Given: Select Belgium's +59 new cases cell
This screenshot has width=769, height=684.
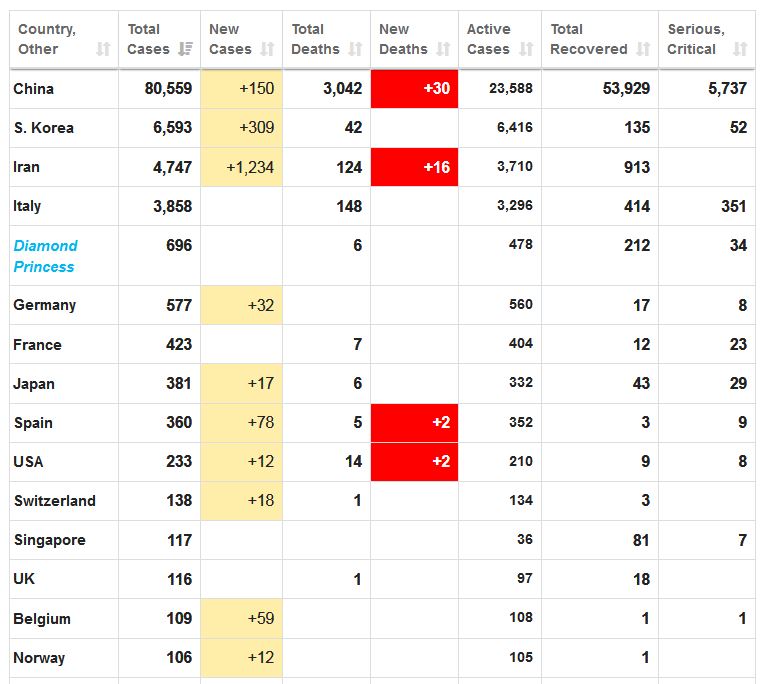Looking at the screenshot, I should tap(242, 618).
